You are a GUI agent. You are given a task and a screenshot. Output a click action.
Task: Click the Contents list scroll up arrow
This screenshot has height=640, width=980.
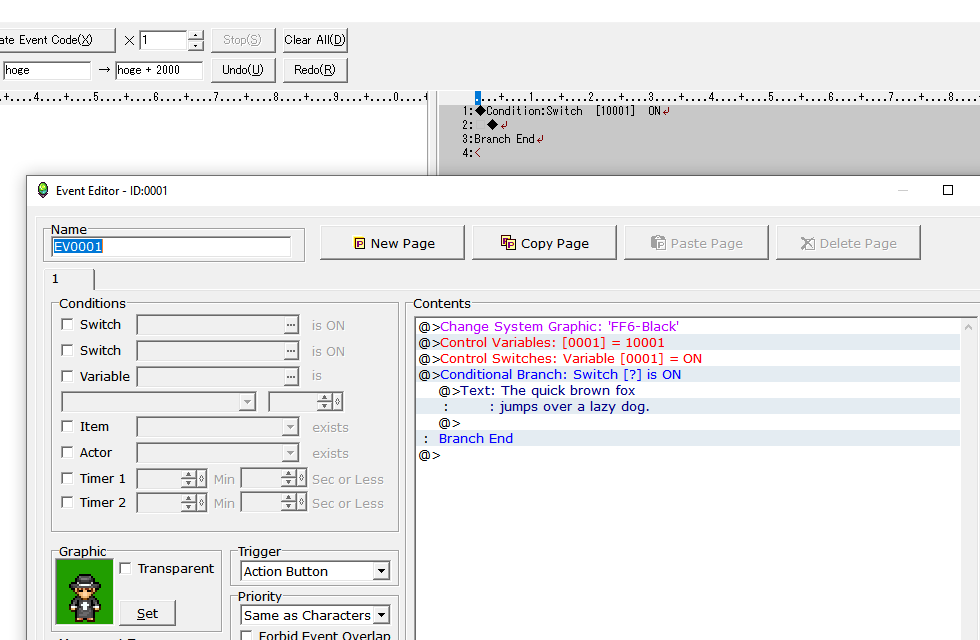tap(968, 327)
